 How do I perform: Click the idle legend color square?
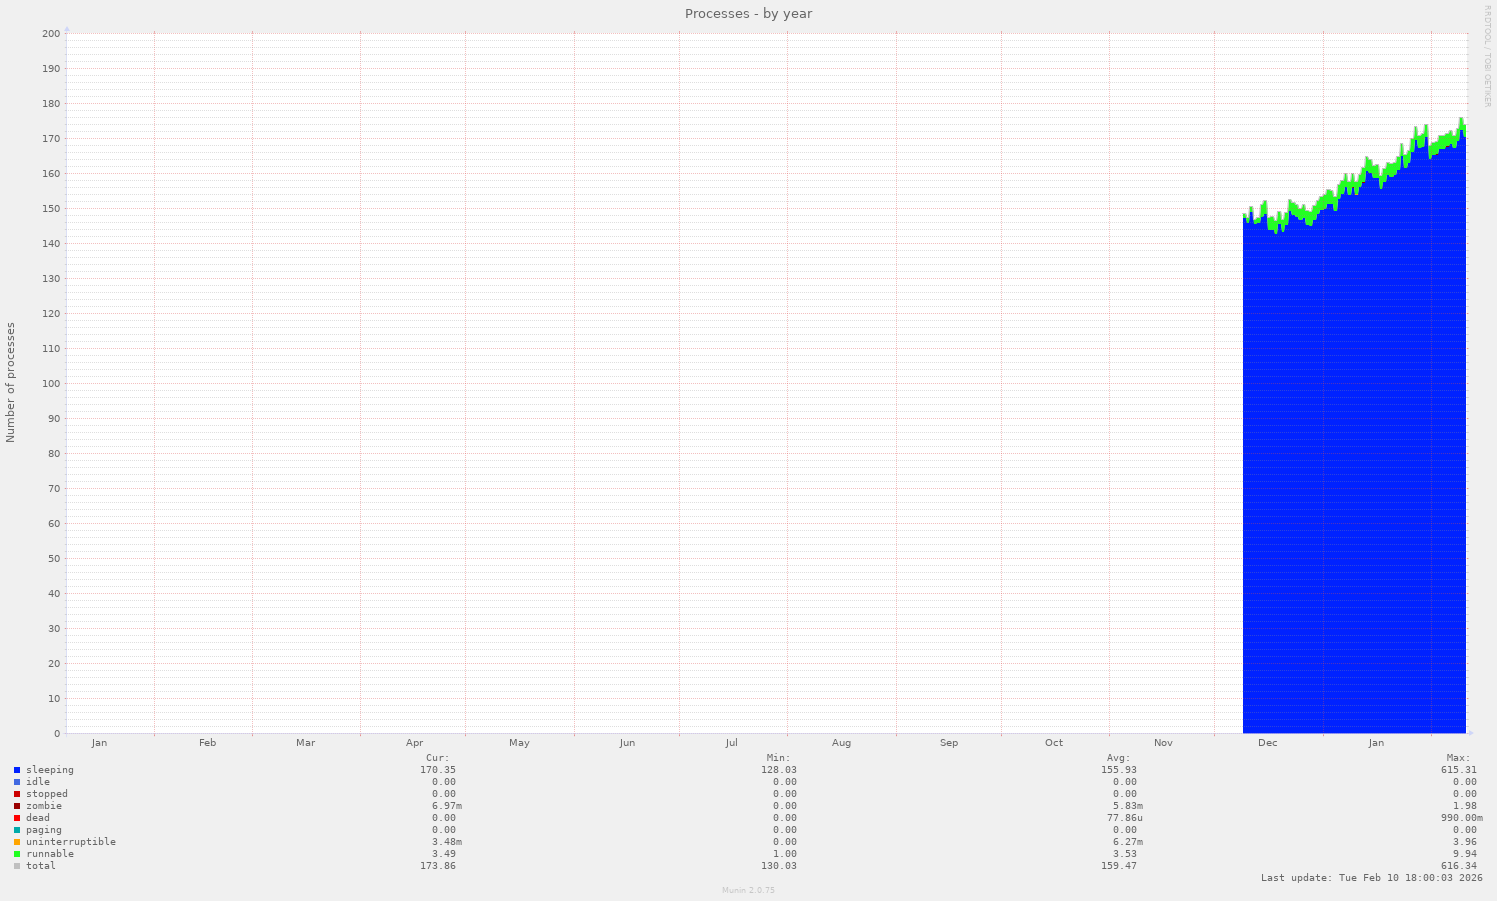click(x=17, y=782)
